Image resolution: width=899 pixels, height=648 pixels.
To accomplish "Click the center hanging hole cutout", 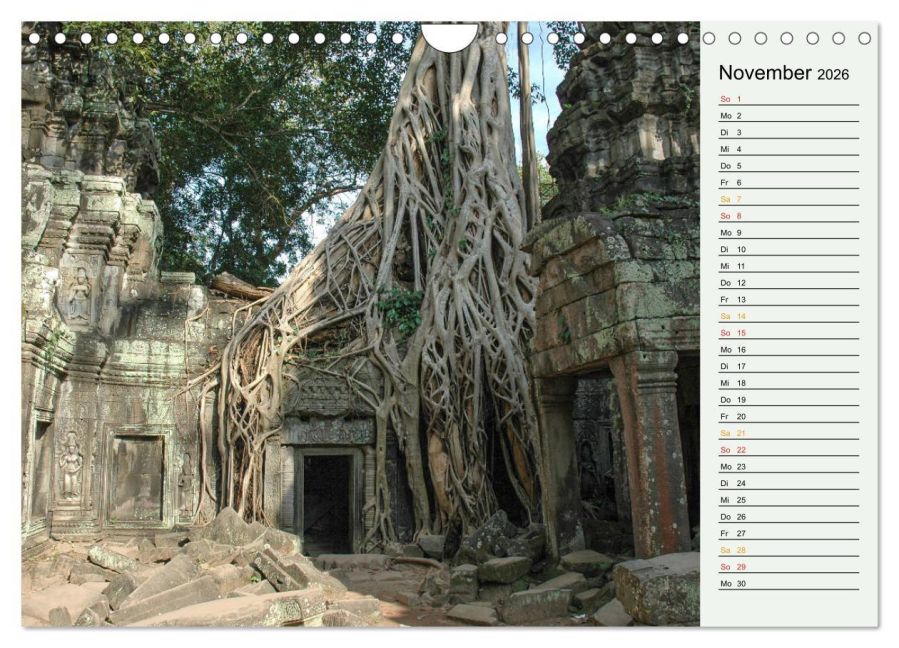I will (450, 36).
